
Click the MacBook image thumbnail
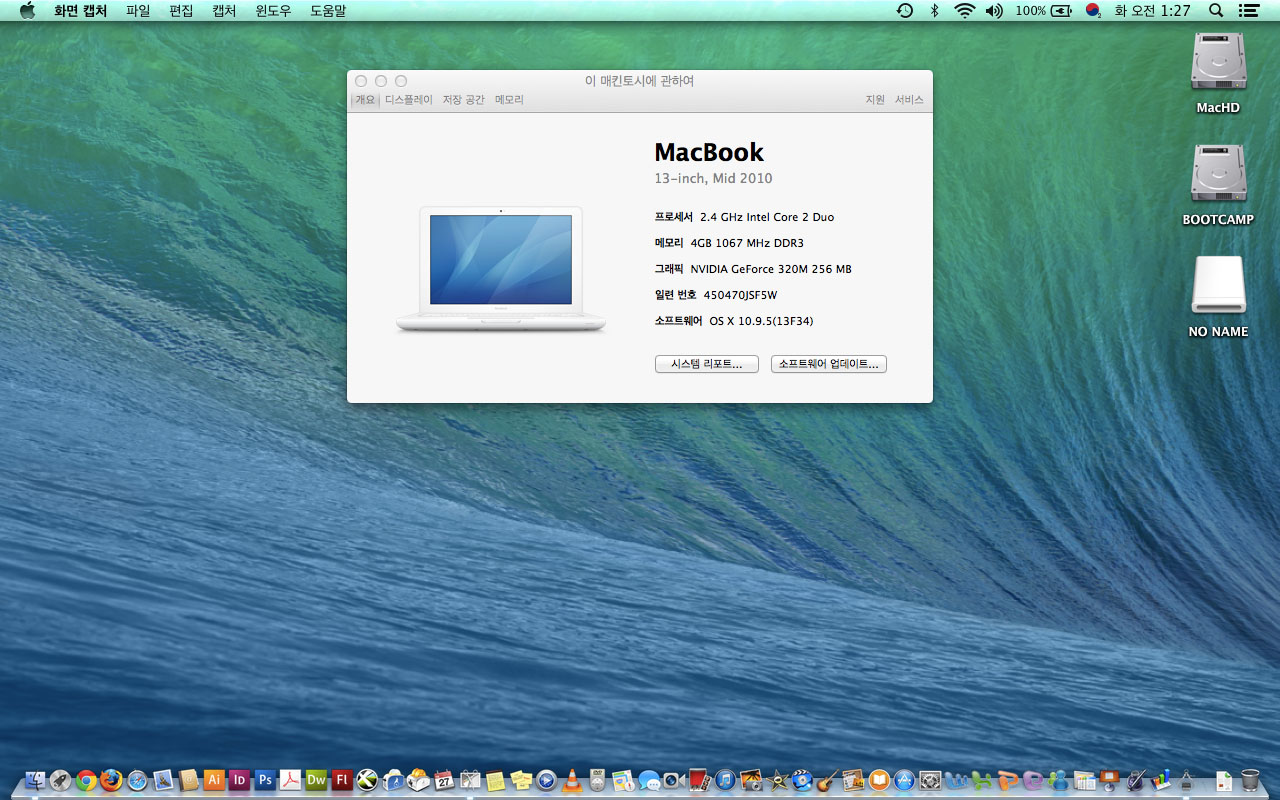click(501, 268)
